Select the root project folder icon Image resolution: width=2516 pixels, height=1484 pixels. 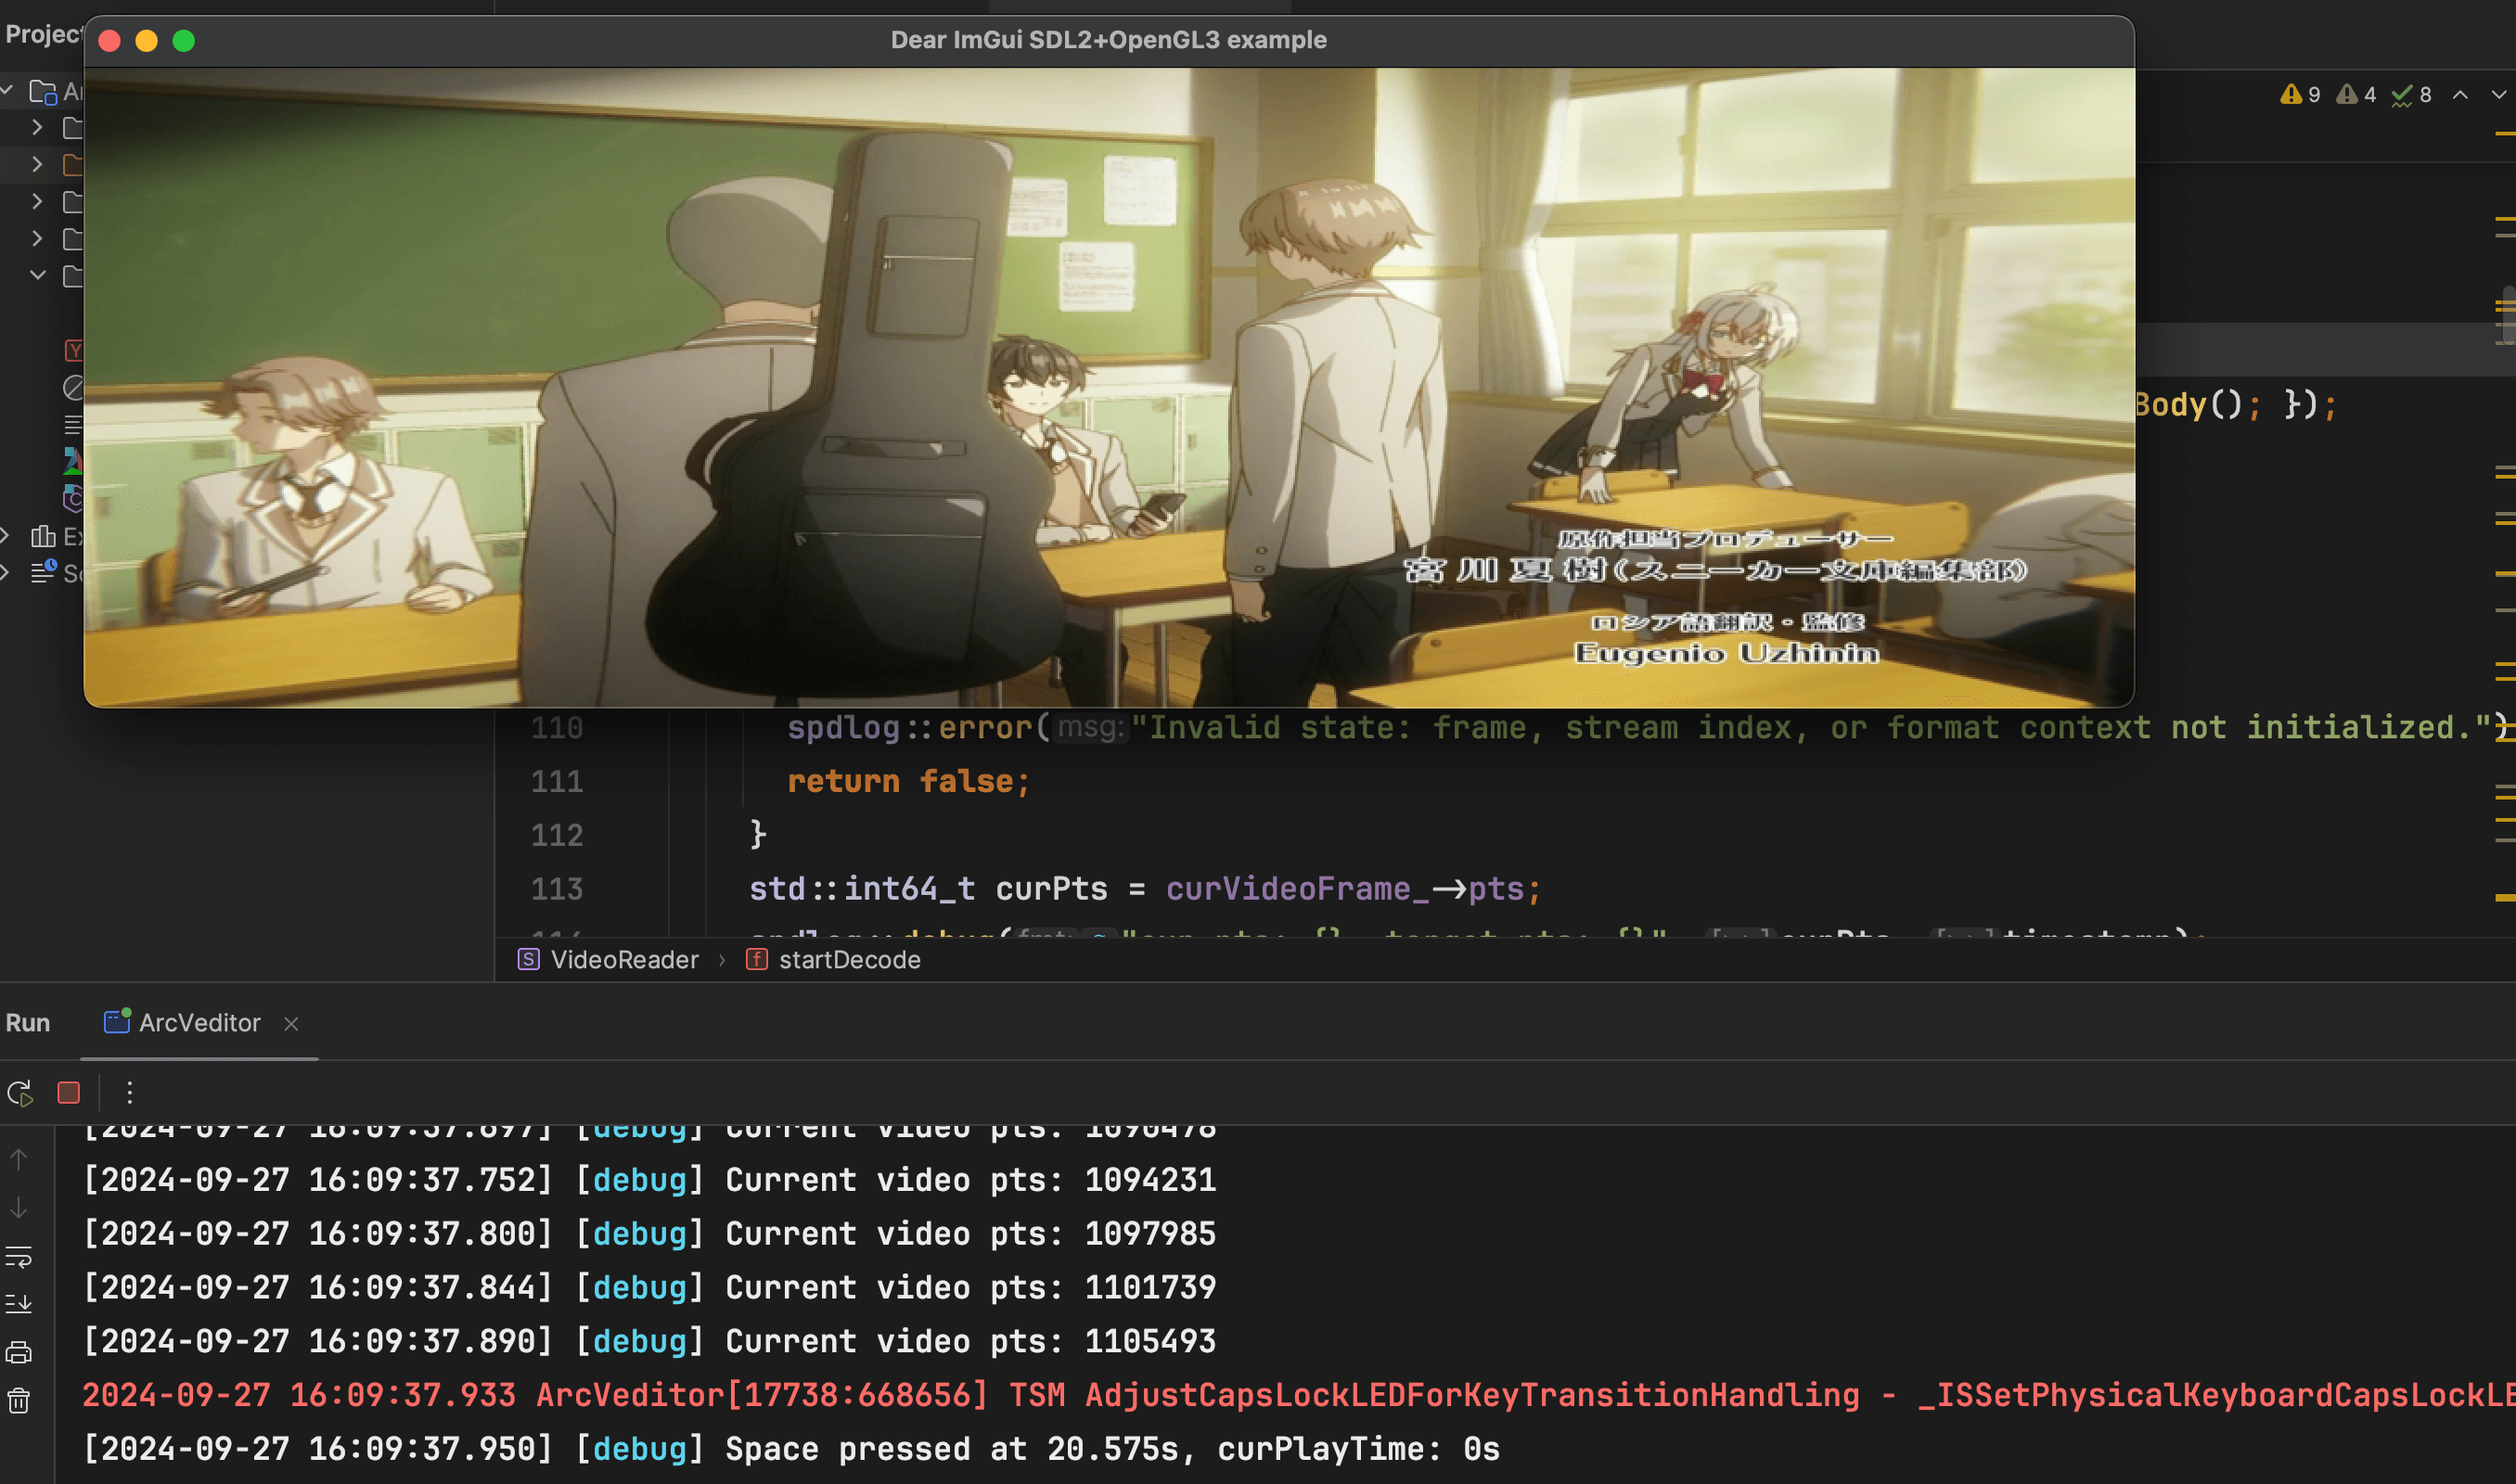tap(43, 92)
